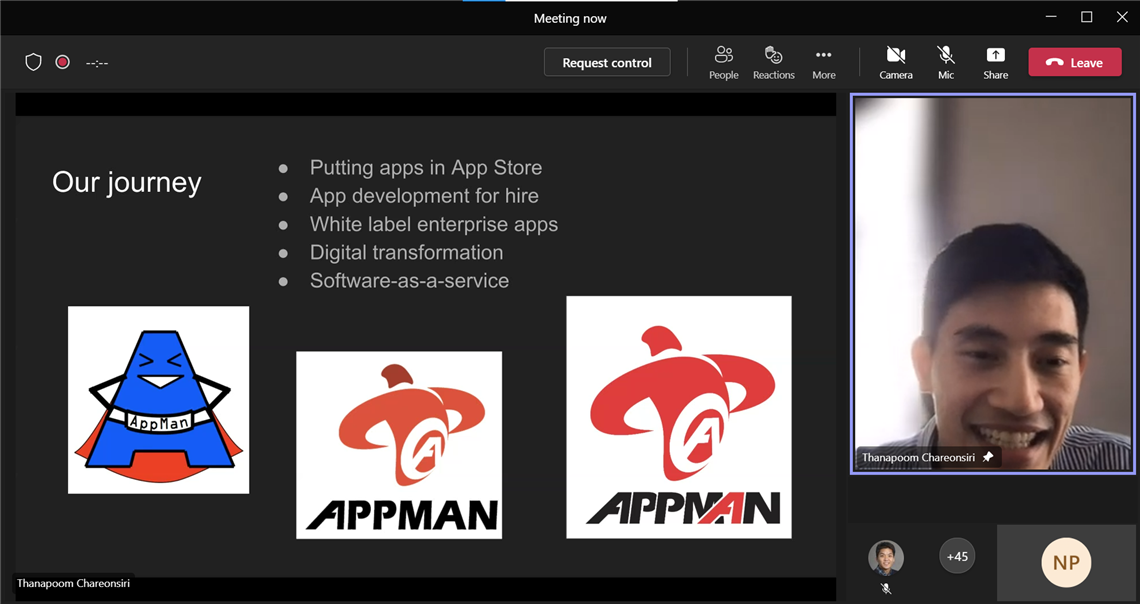
Task: Click the blue AppMan mascot logo
Action: [x=158, y=400]
